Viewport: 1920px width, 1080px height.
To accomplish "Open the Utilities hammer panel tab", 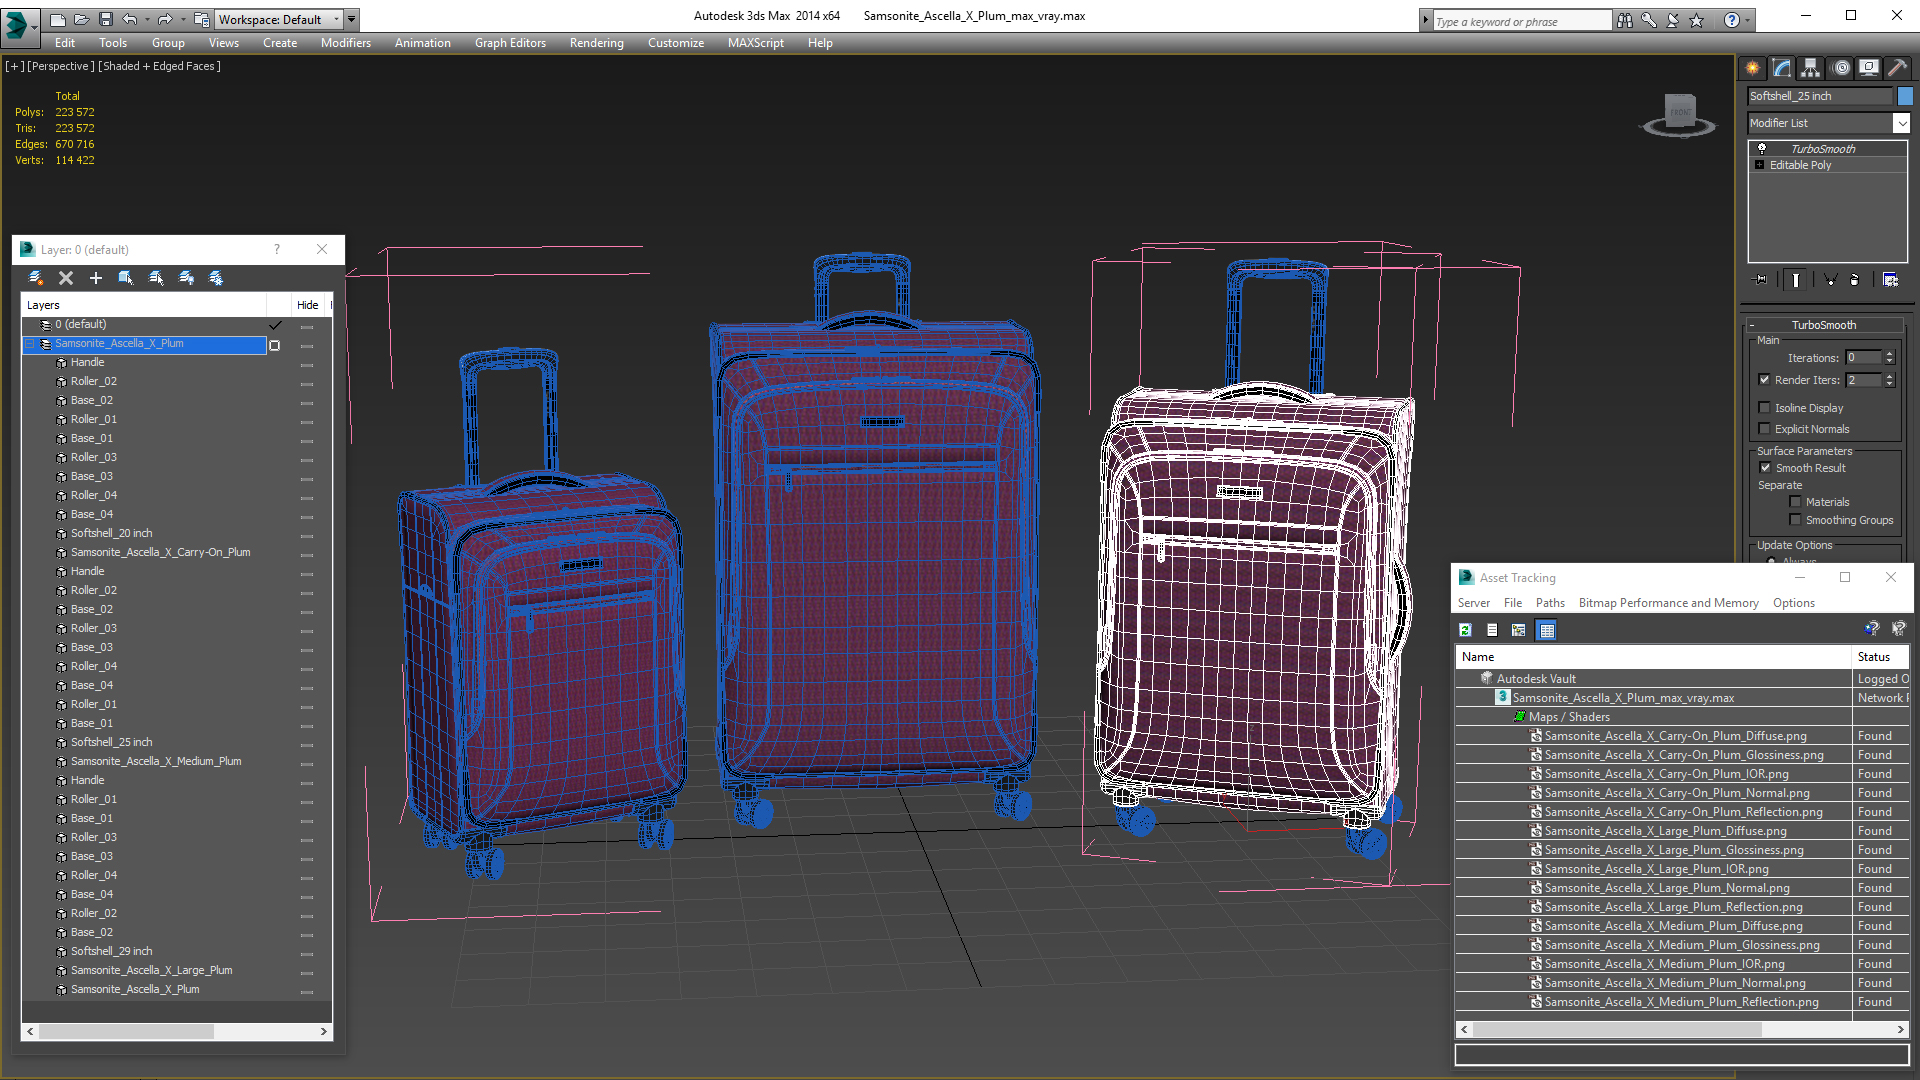I will (1897, 68).
